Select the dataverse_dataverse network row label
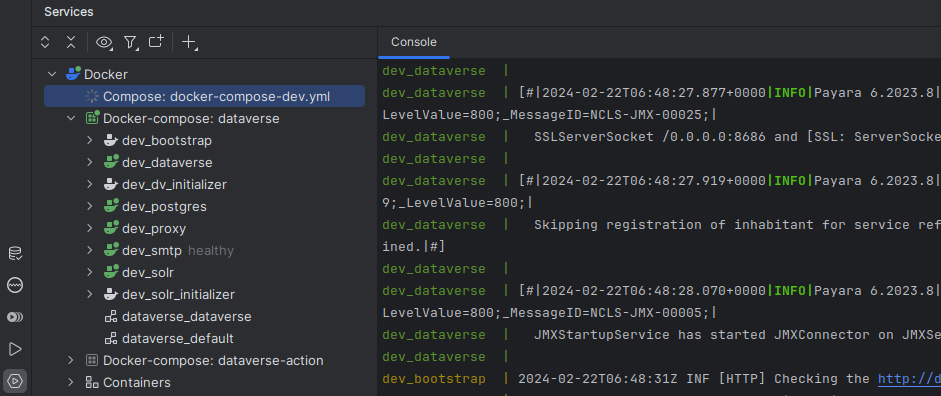The image size is (941, 396). click(x=187, y=316)
